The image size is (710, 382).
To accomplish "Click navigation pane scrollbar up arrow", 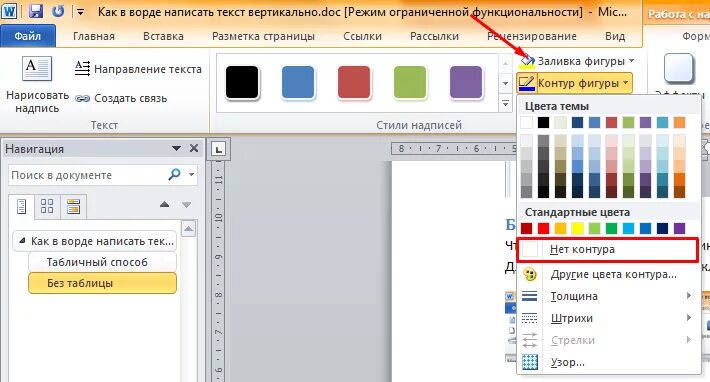I will coord(188,229).
